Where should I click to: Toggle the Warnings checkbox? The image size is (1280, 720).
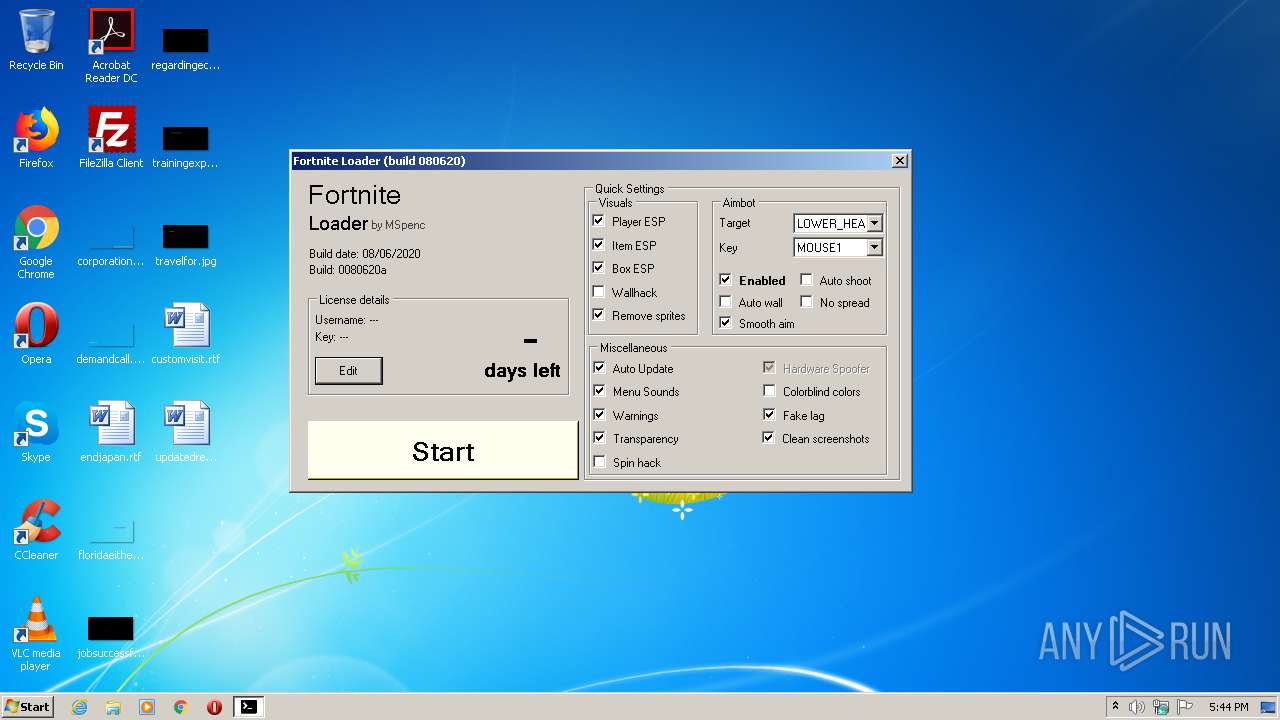tap(599, 415)
